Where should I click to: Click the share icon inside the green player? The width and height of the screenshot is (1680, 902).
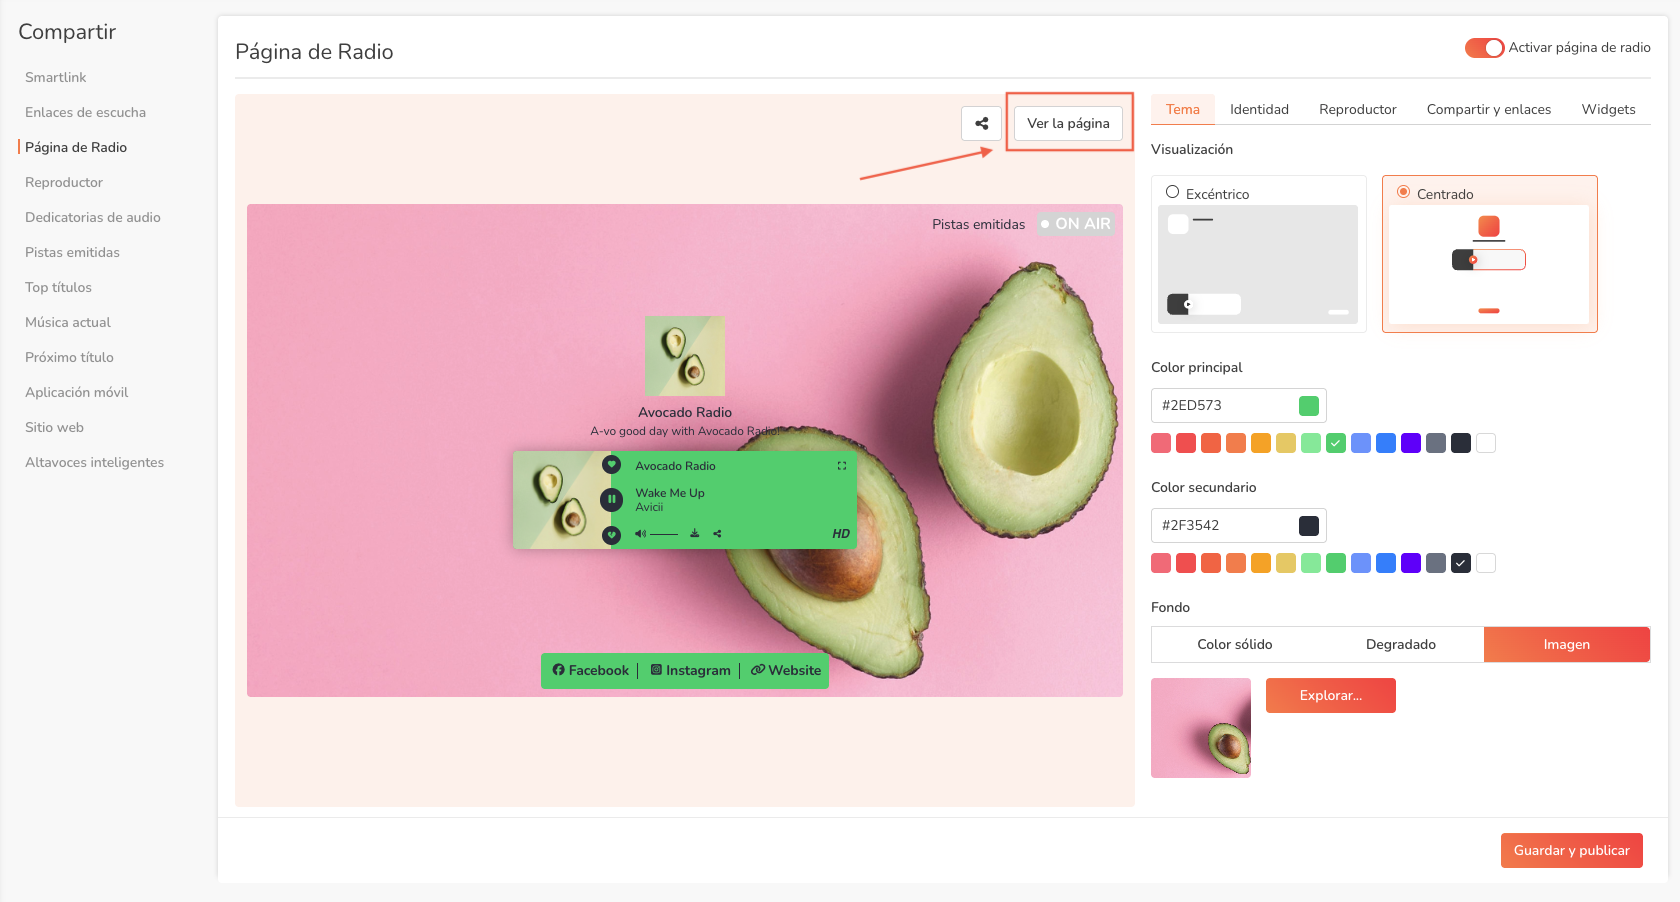coord(717,534)
